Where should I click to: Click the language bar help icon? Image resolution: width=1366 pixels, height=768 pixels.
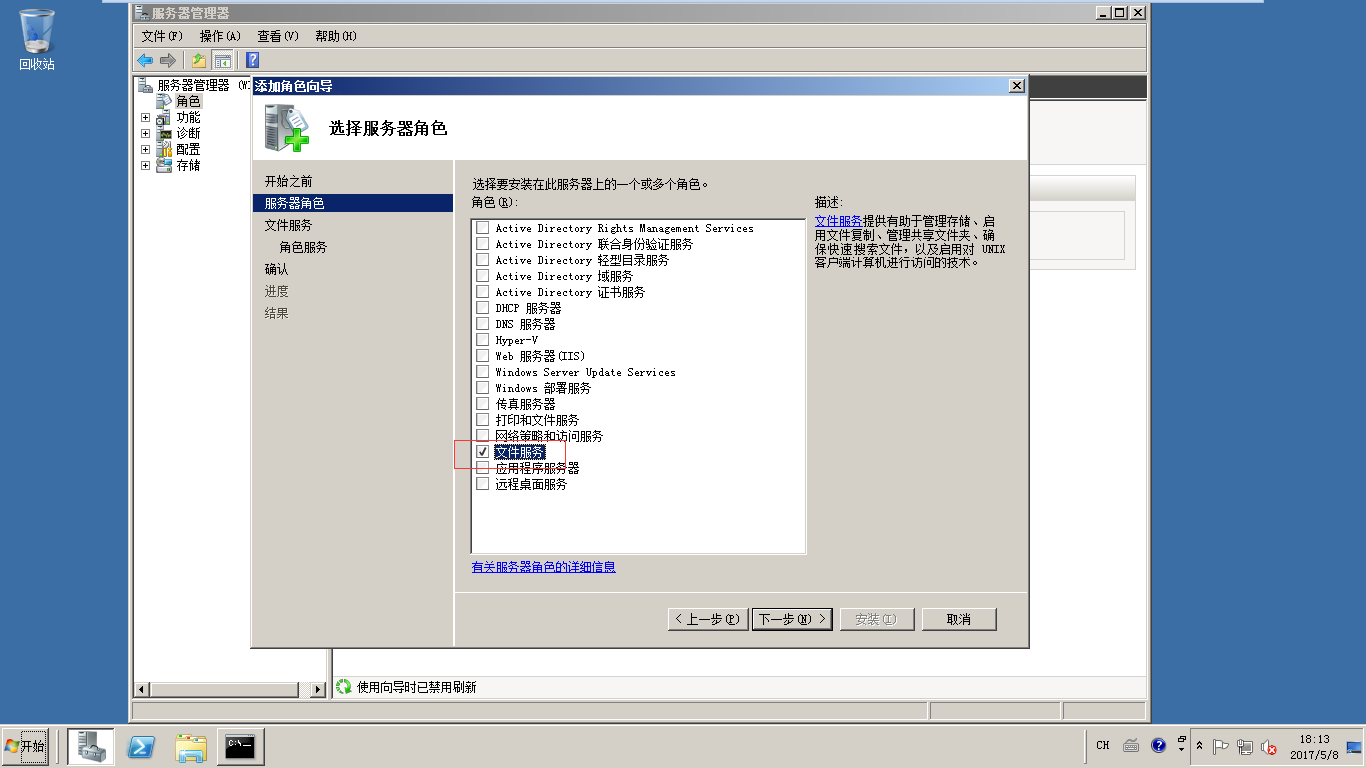click(x=1158, y=745)
